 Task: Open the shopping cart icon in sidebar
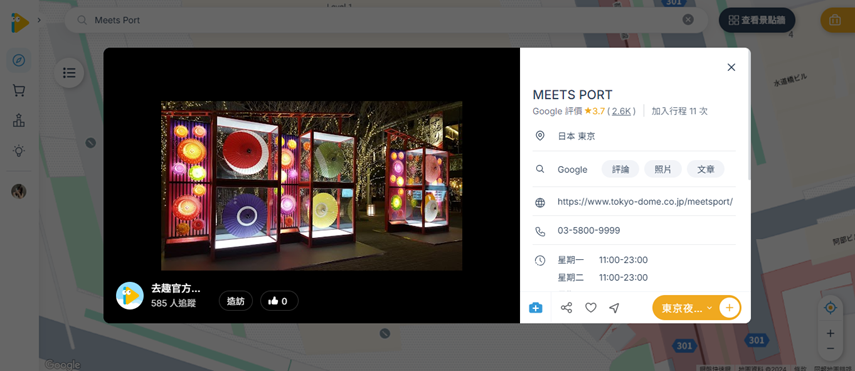(19, 91)
